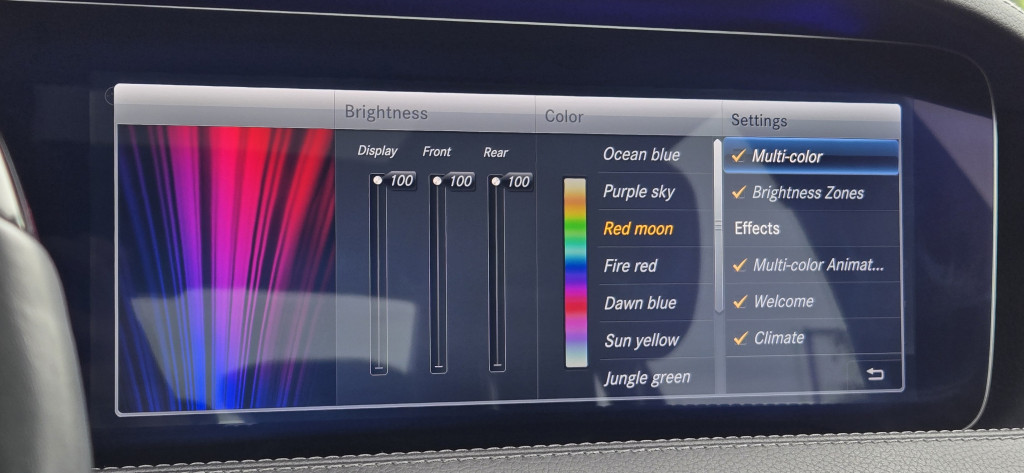This screenshot has height=473, width=1024.
Task: Click the ambient light preview image
Action: pos(227,268)
